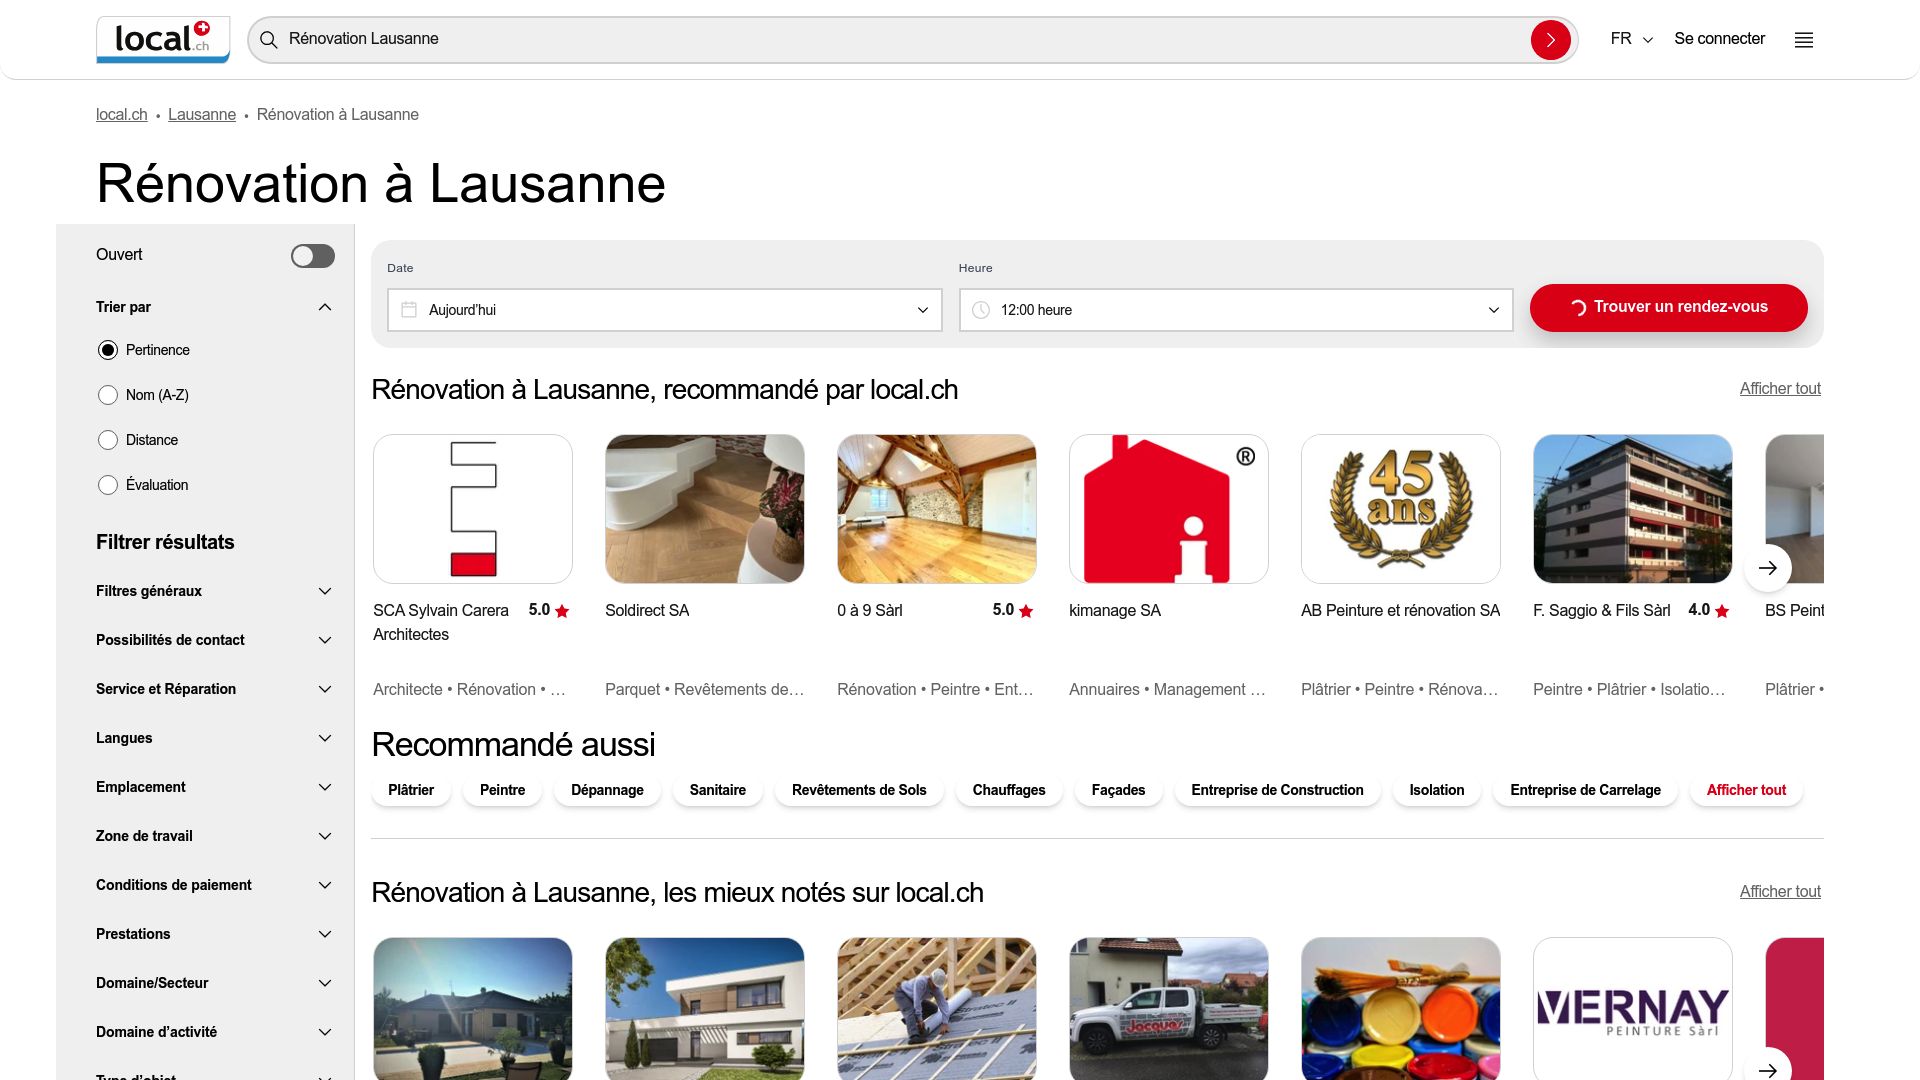
Task: Click the calendar icon in Date field
Action: [x=409, y=310]
